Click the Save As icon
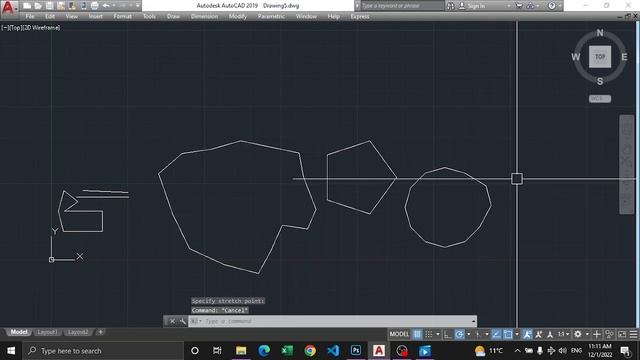This screenshot has width=640, height=360. point(61,6)
